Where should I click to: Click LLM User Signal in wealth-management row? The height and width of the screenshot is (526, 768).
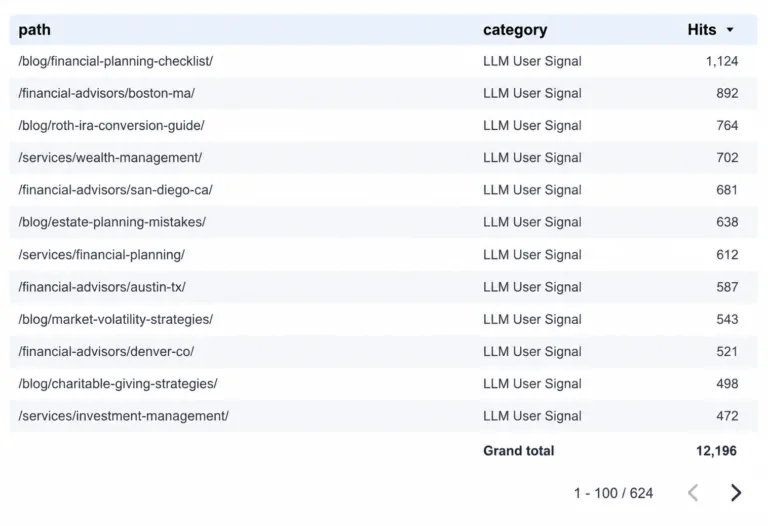532,158
